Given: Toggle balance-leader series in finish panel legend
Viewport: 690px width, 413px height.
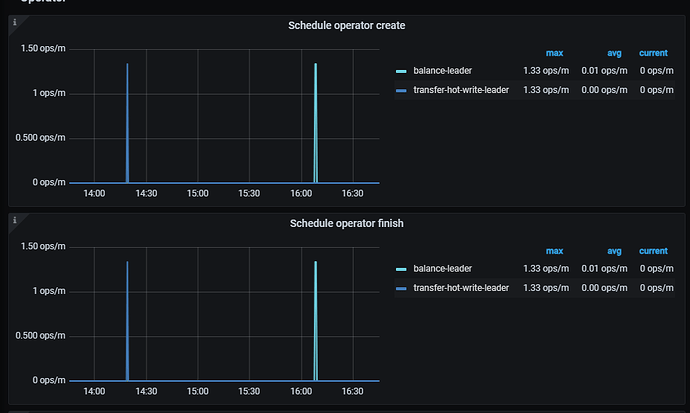Looking at the screenshot, I should point(442,269).
